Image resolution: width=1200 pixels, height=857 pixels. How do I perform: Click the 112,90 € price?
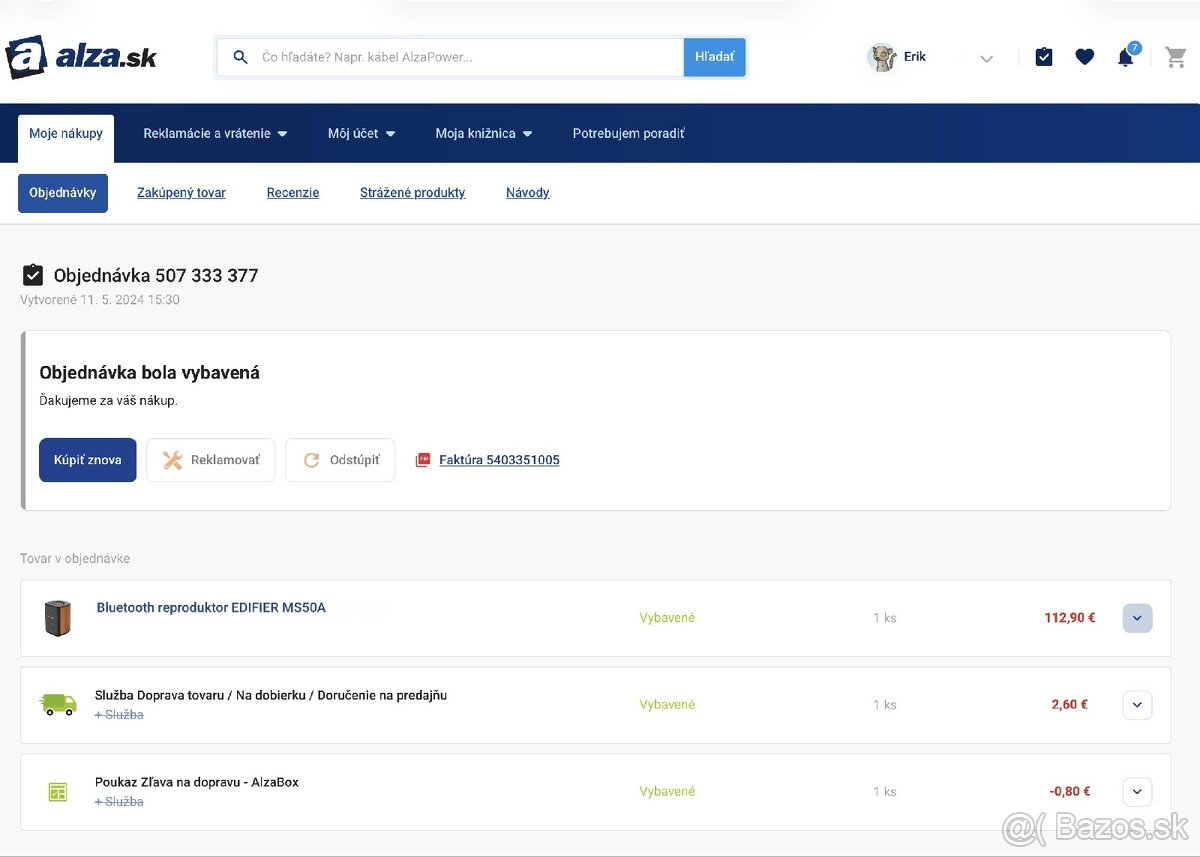point(1070,618)
